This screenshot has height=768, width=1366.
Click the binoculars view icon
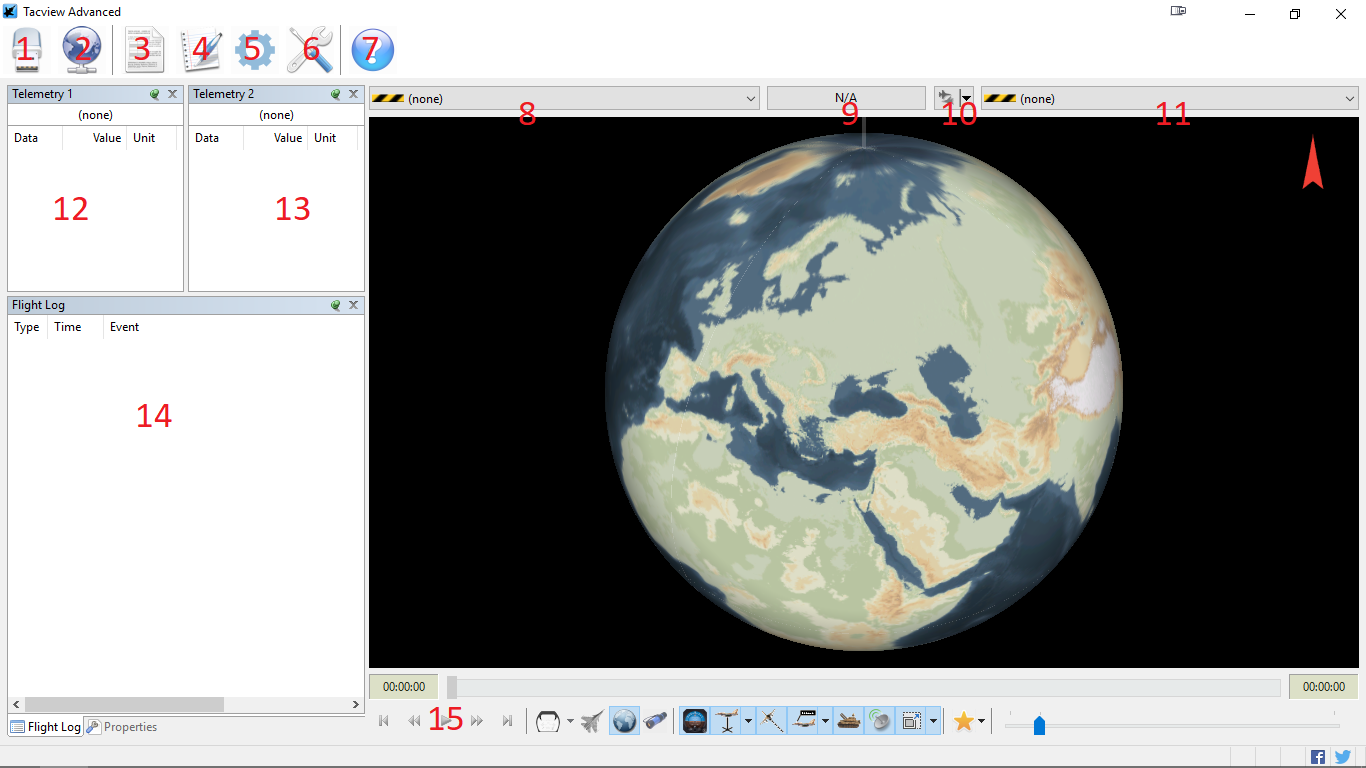click(655, 721)
